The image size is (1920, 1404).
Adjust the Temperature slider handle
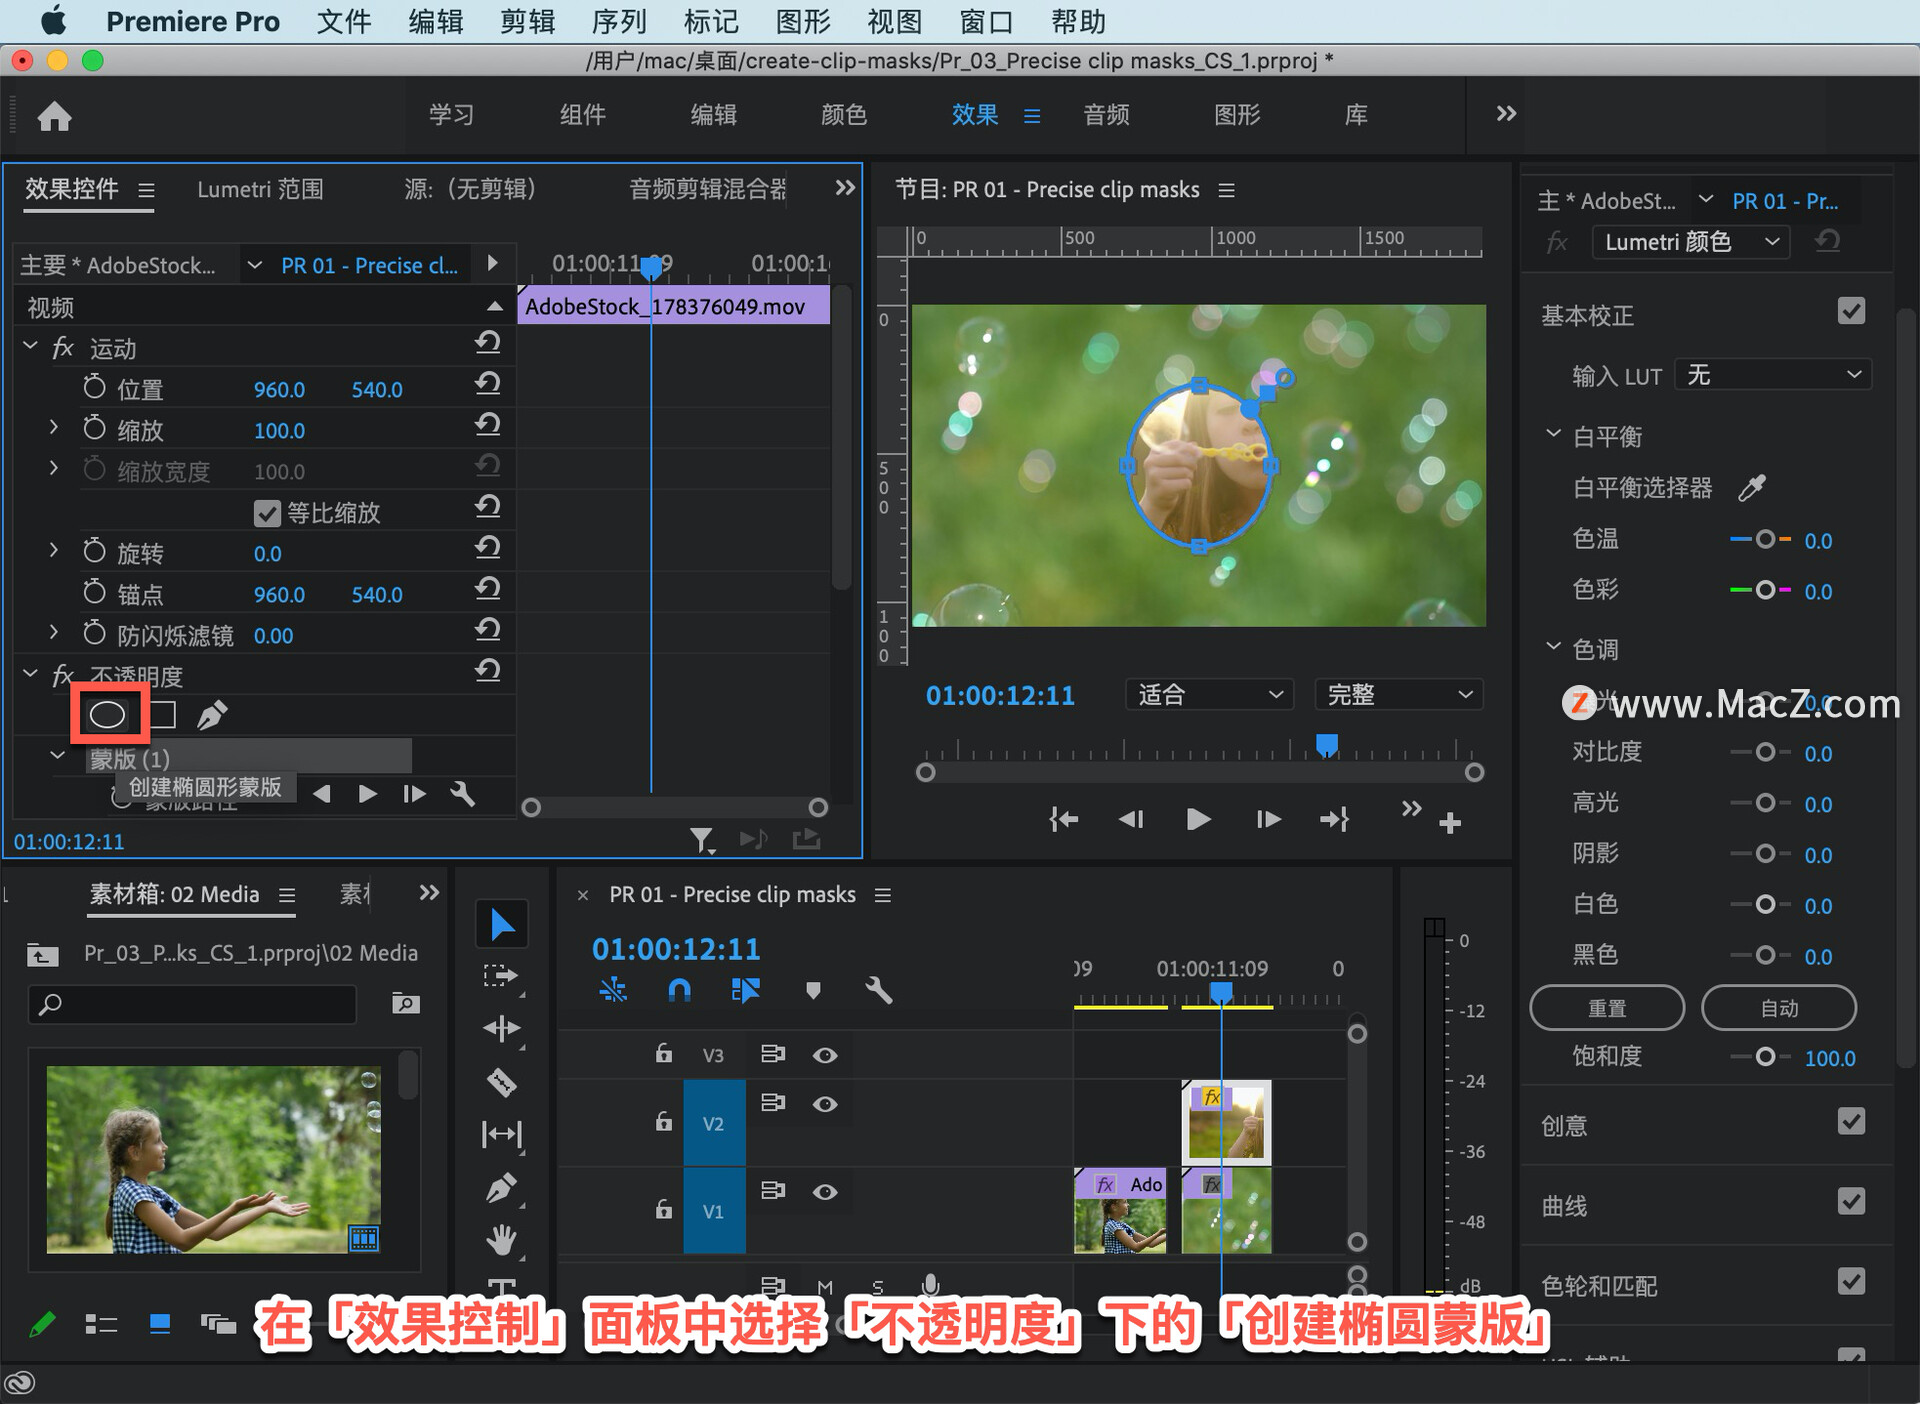(1765, 539)
